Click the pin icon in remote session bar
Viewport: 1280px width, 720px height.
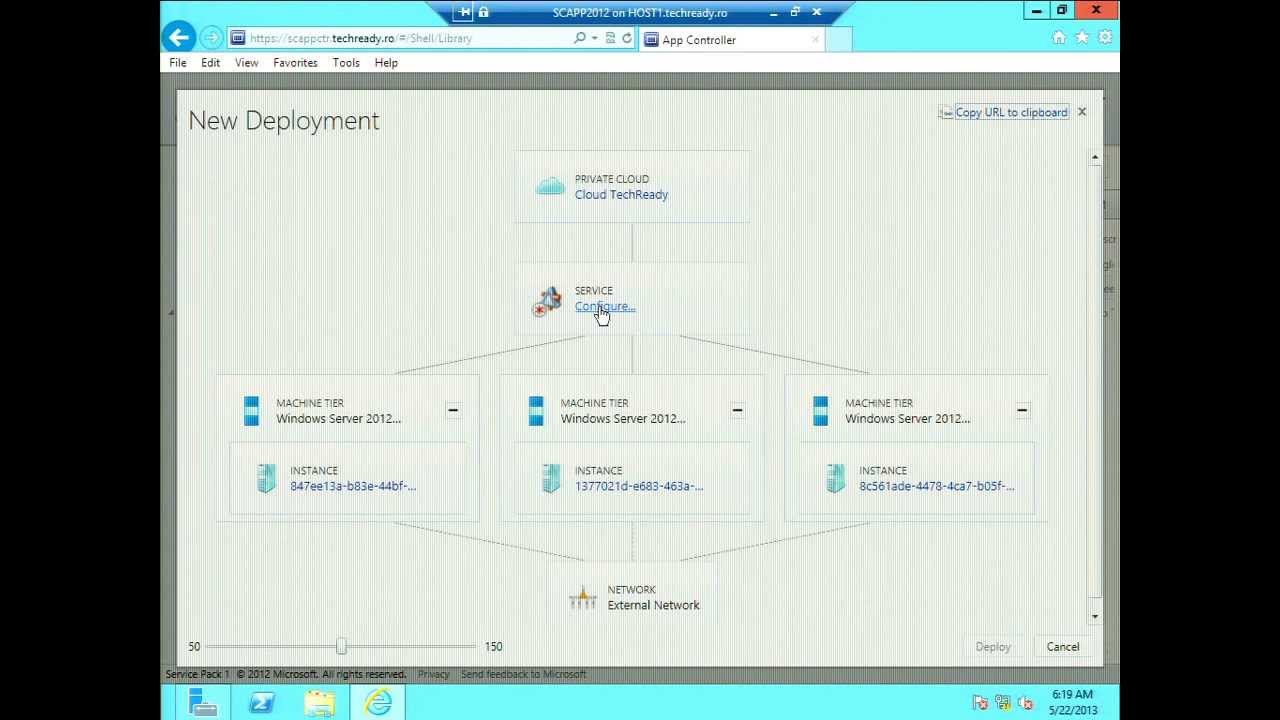(465, 12)
